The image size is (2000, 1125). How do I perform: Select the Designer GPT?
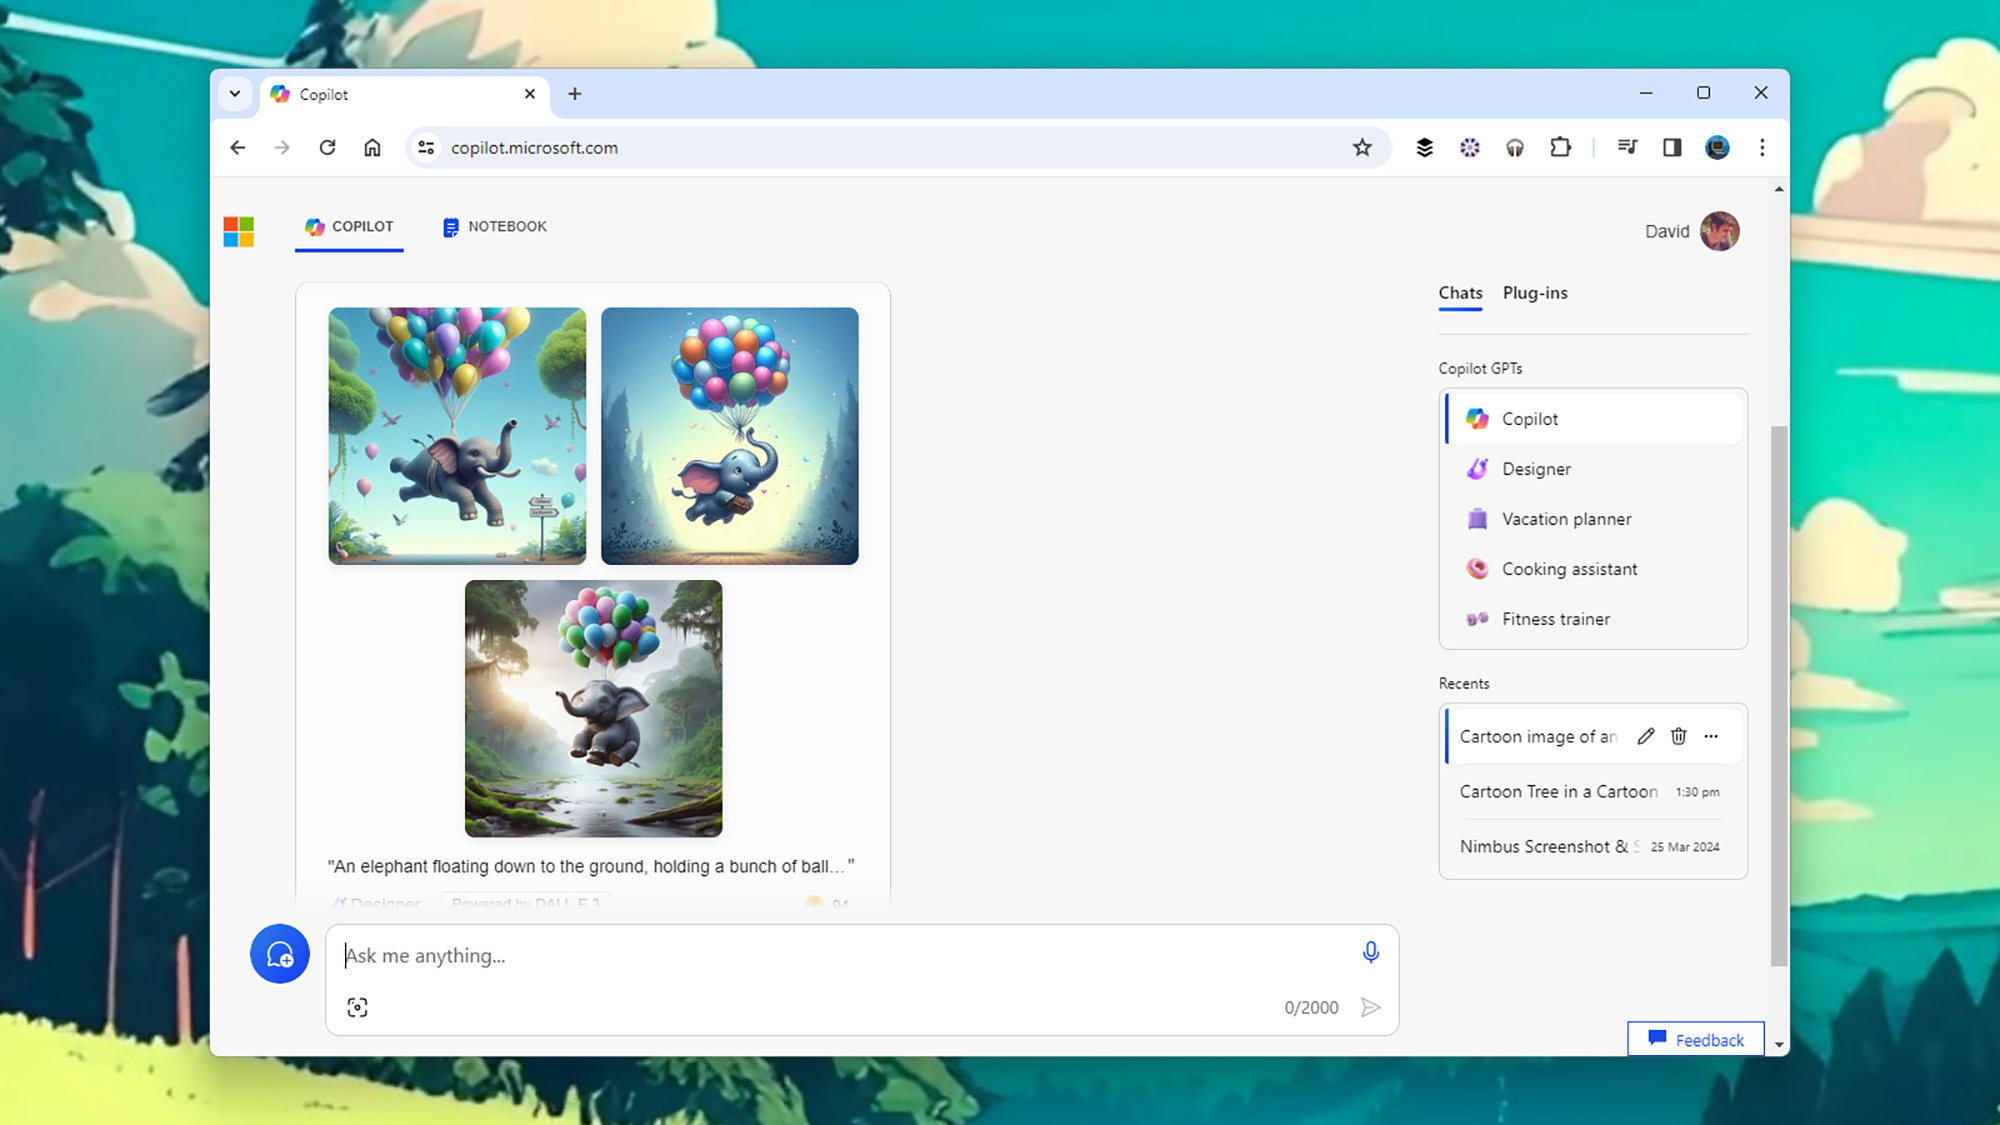tap(1535, 469)
